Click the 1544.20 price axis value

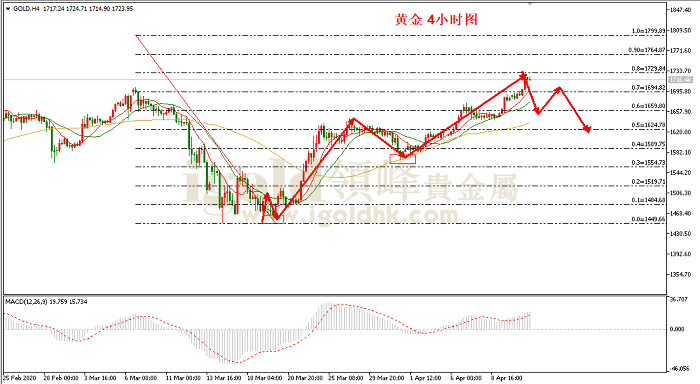coord(681,173)
